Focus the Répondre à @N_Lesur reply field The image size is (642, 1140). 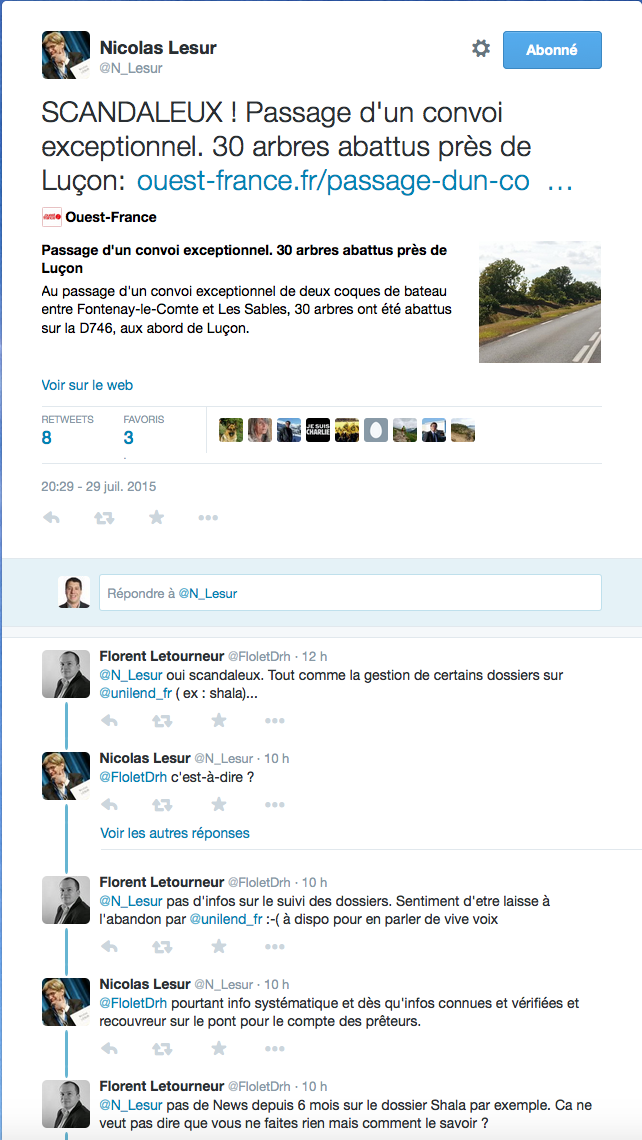[x=350, y=593]
